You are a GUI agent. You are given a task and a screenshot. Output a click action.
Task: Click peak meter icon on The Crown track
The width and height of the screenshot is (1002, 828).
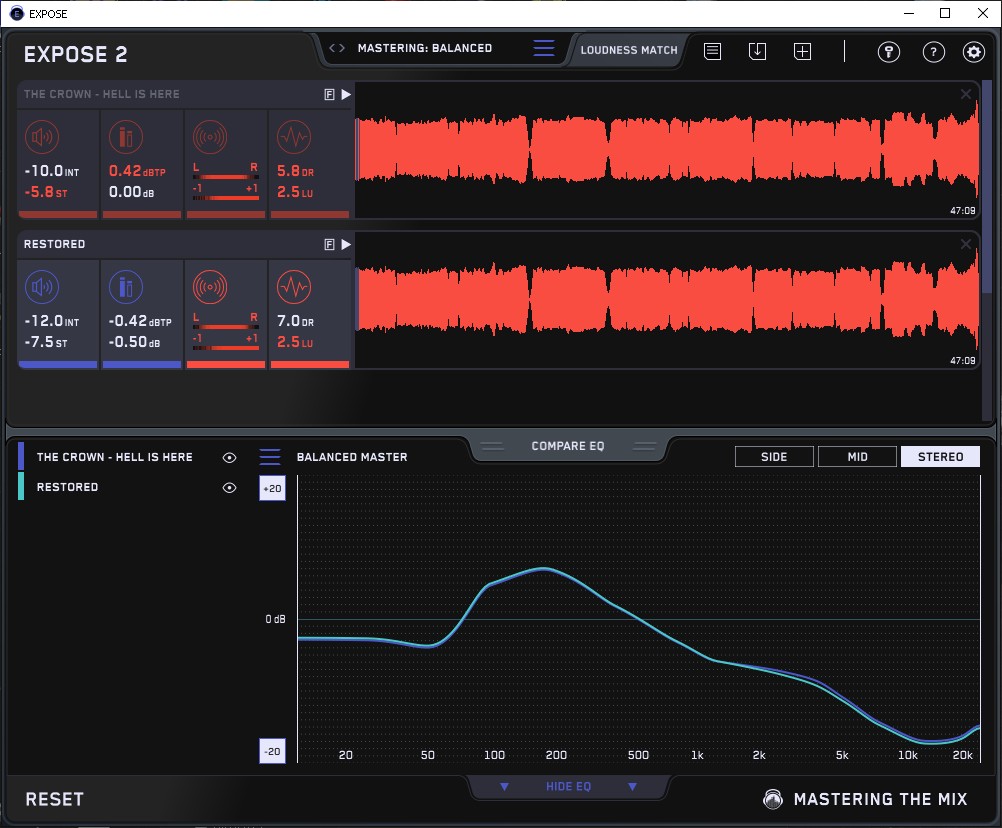[x=126, y=137]
